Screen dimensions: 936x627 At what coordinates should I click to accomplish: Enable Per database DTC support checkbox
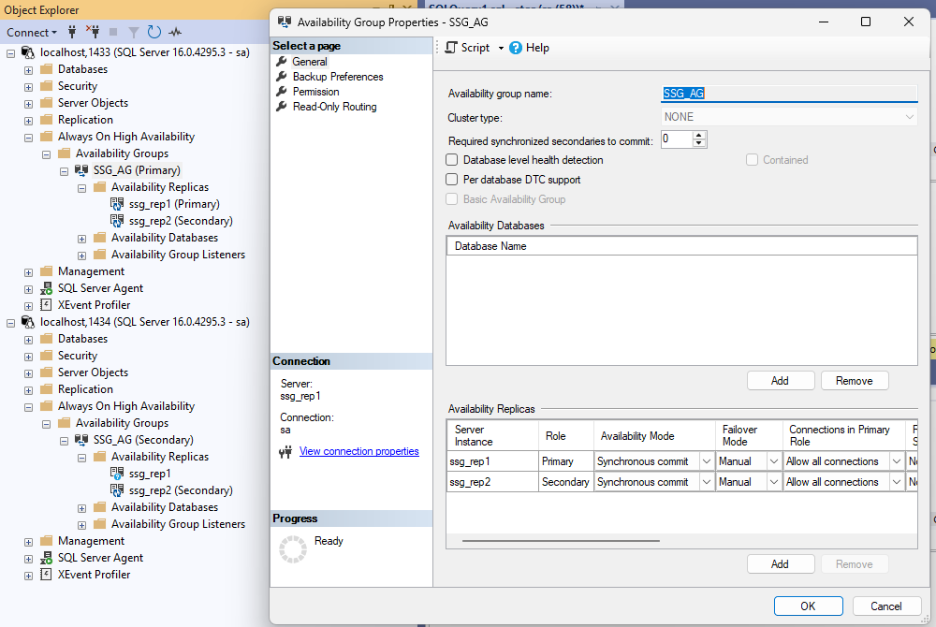(x=452, y=180)
